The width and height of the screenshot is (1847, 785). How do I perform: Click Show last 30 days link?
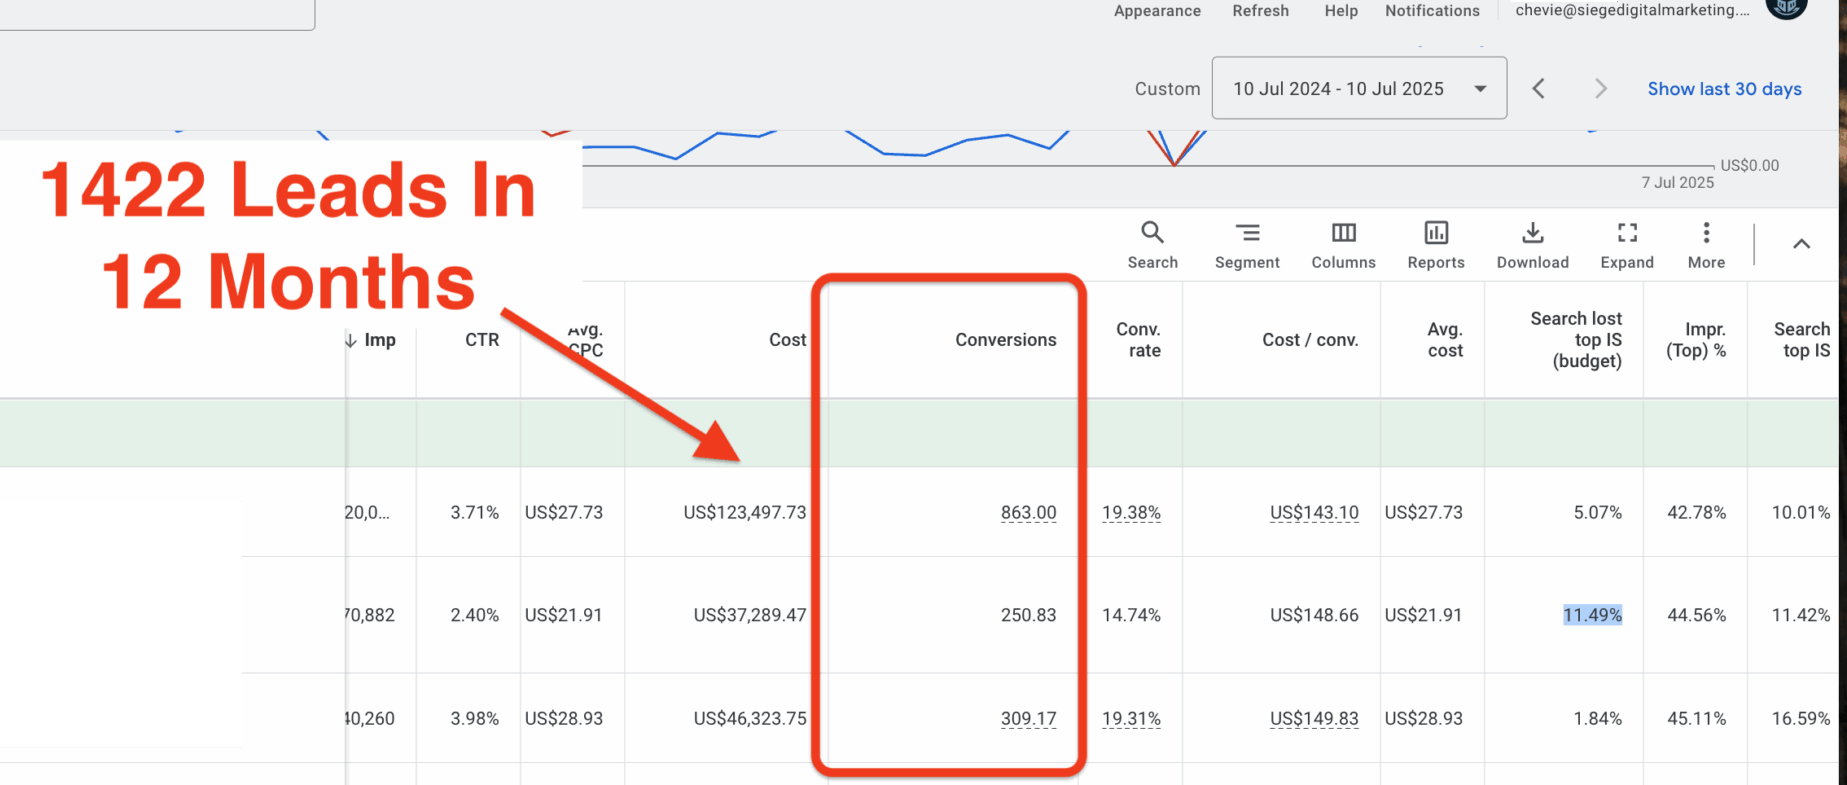pyautogui.click(x=1724, y=89)
